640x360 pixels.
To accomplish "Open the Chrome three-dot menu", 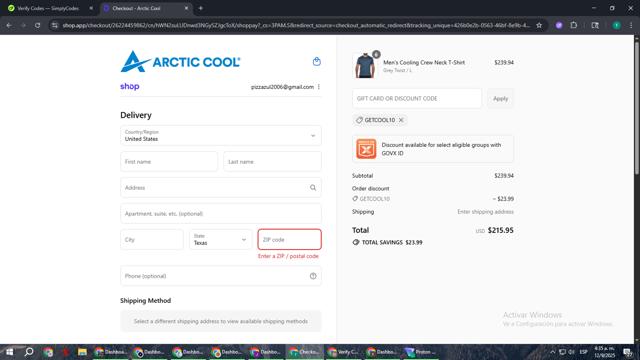I will (x=631, y=25).
